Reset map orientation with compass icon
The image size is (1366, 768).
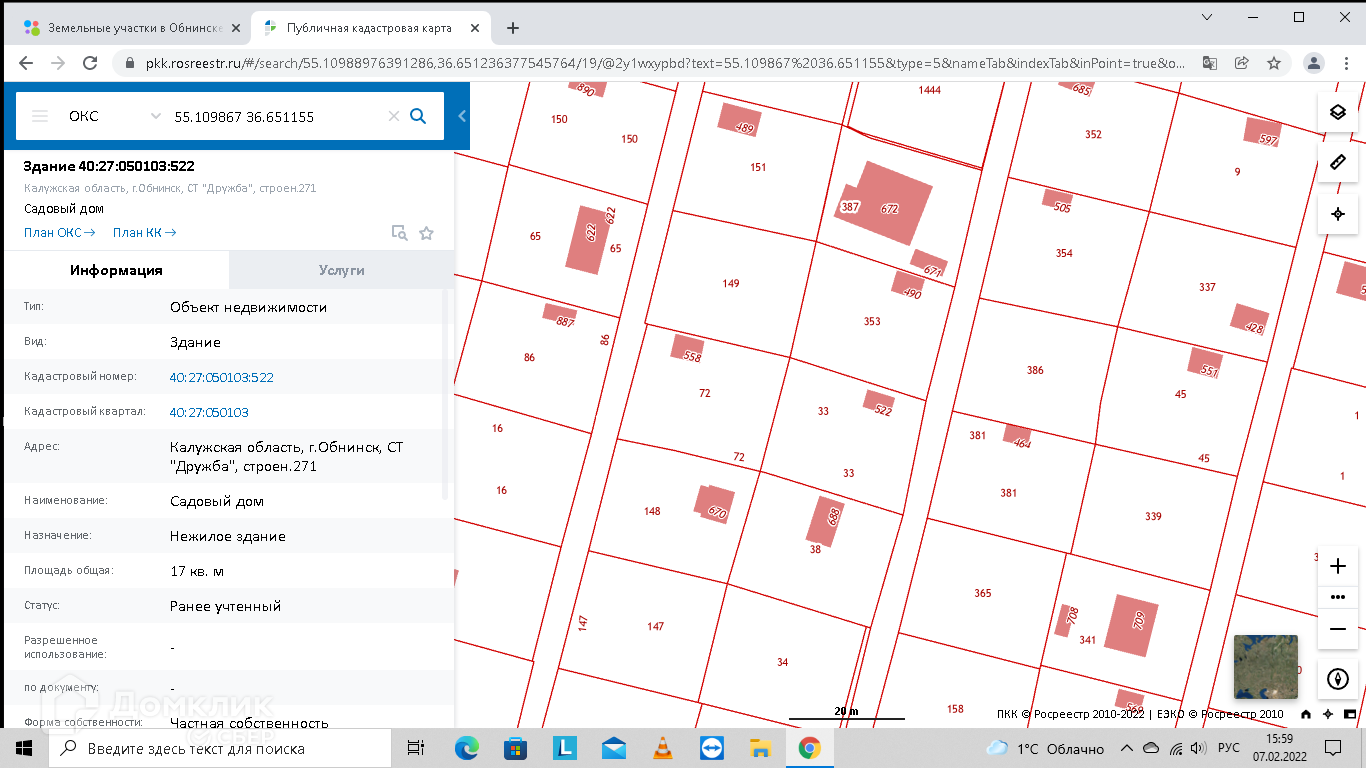(1338, 679)
